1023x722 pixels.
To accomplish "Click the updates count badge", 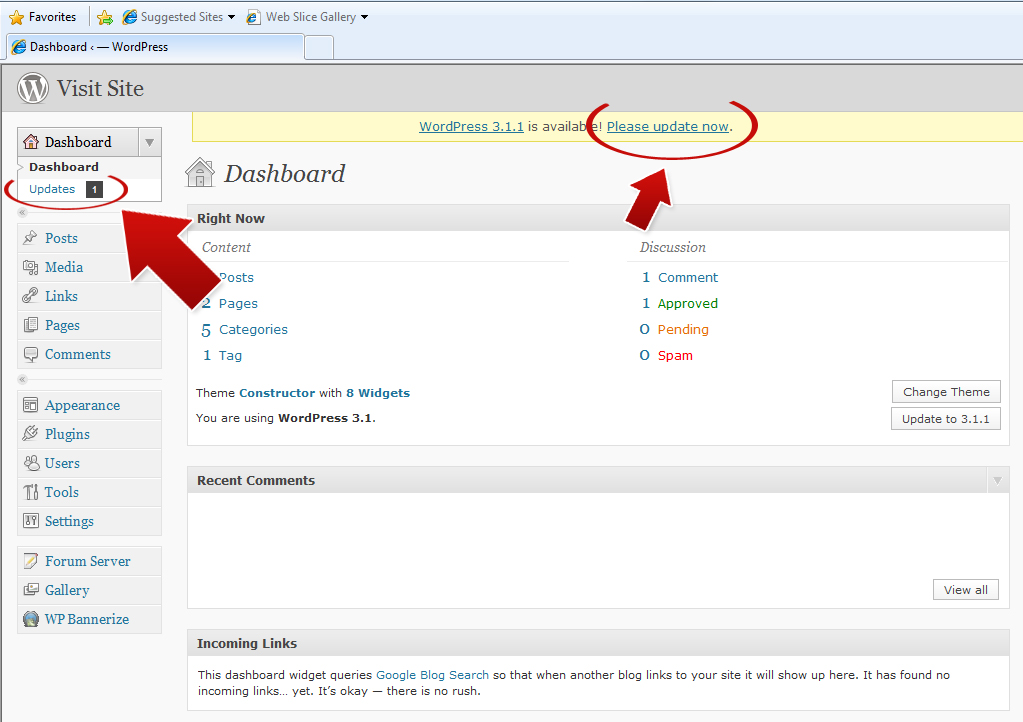I will pos(95,189).
